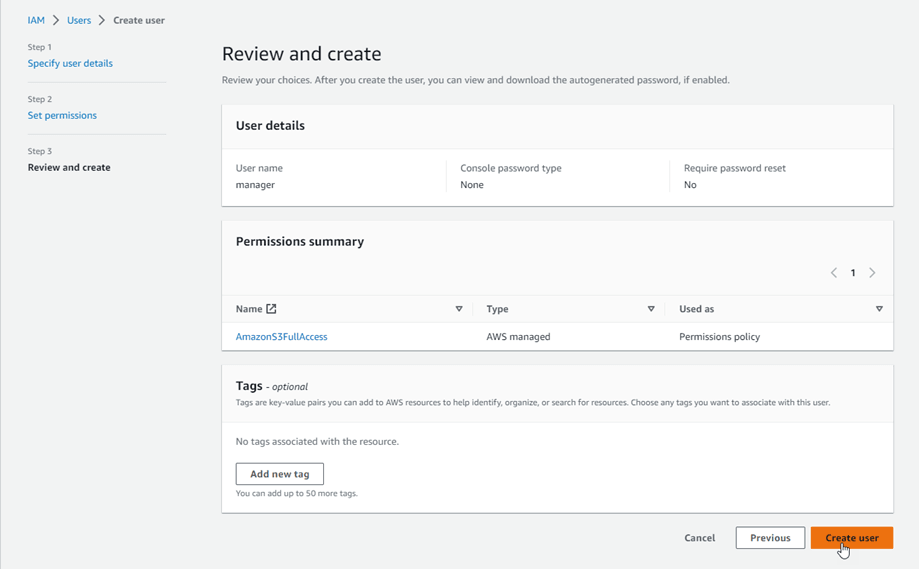Screen dimensions: 920x569
Task: Click the external link icon beside Name
Action: [271, 309]
